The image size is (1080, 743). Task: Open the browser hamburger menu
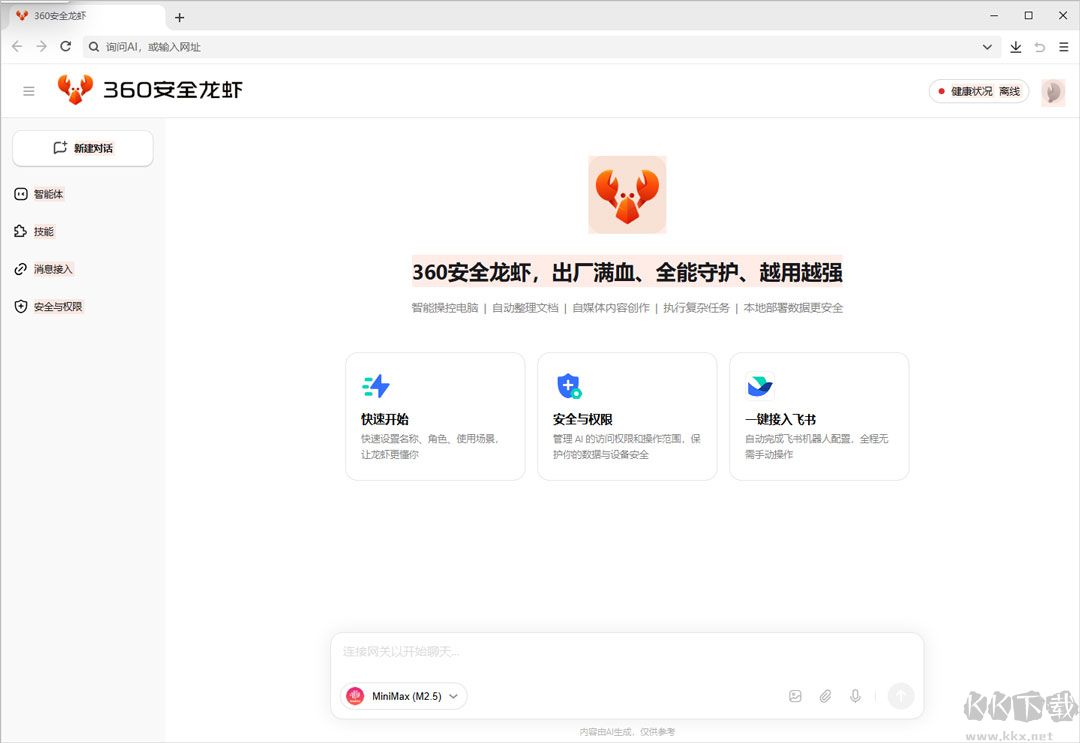(x=1064, y=47)
